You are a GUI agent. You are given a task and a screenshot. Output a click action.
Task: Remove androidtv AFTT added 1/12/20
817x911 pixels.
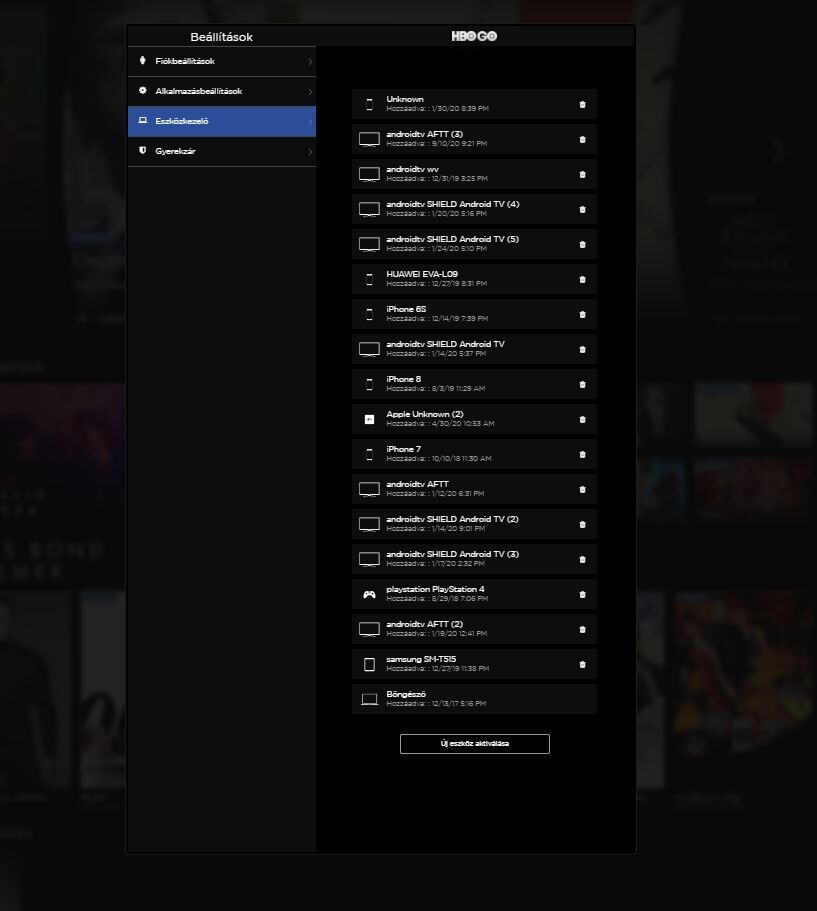click(582, 489)
